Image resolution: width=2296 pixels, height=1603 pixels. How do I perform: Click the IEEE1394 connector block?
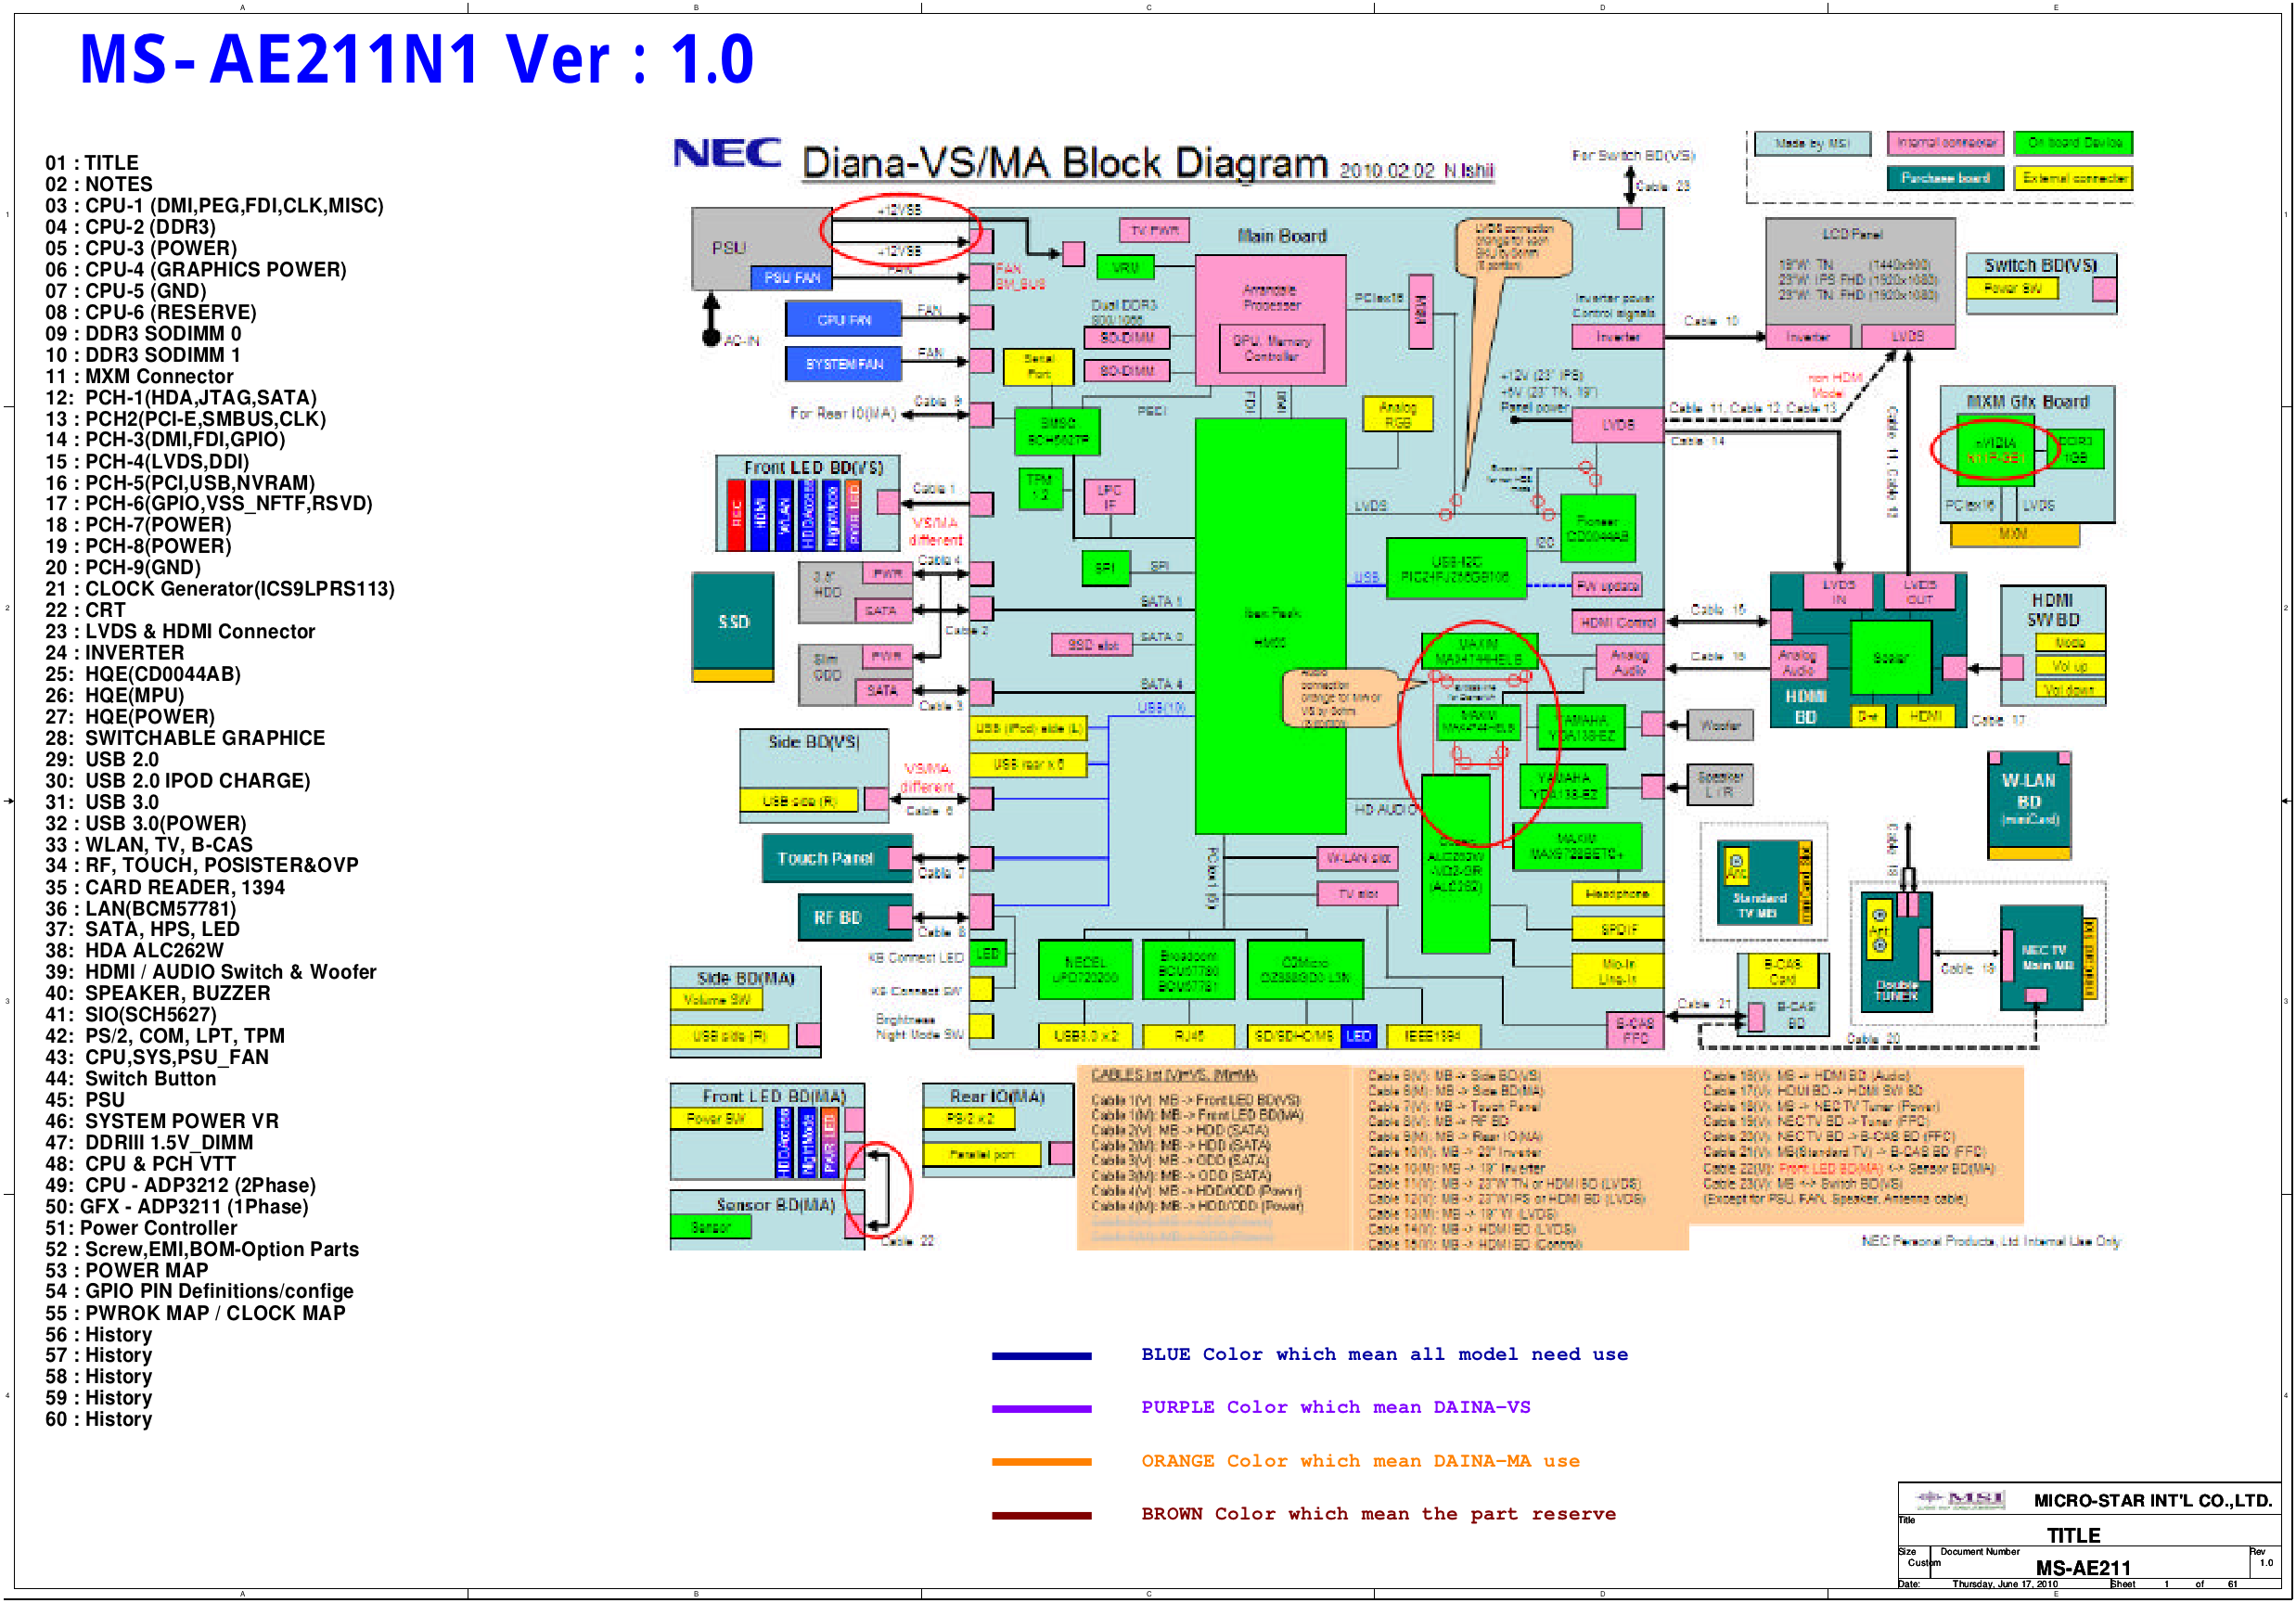[x=1432, y=1037]
